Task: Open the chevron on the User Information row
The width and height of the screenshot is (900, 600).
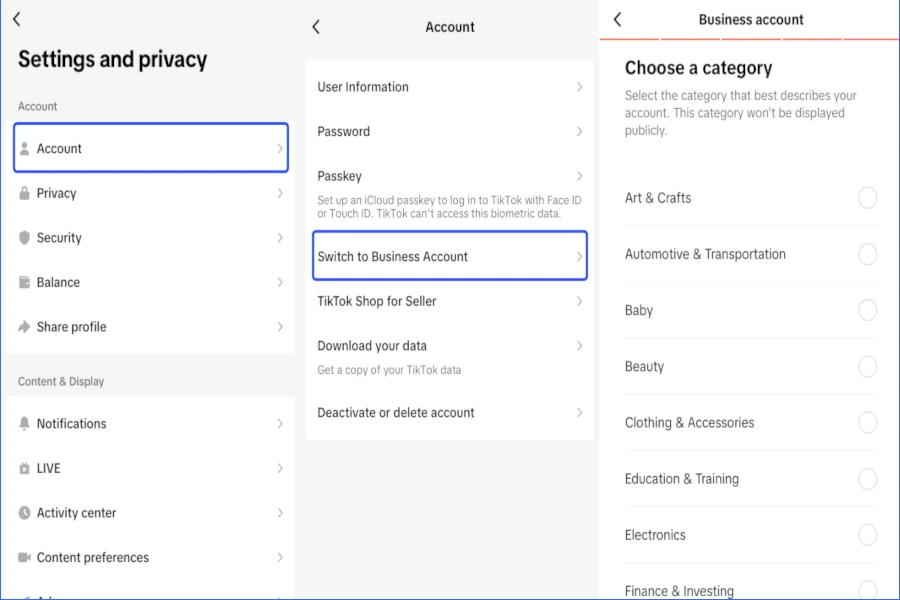Action: pyautogui.click(x=580, y=87)
